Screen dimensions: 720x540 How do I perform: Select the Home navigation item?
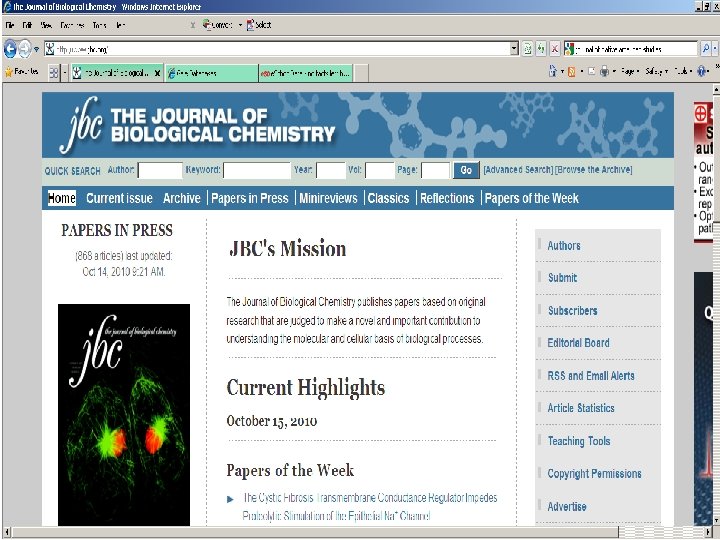pos(62,198)
